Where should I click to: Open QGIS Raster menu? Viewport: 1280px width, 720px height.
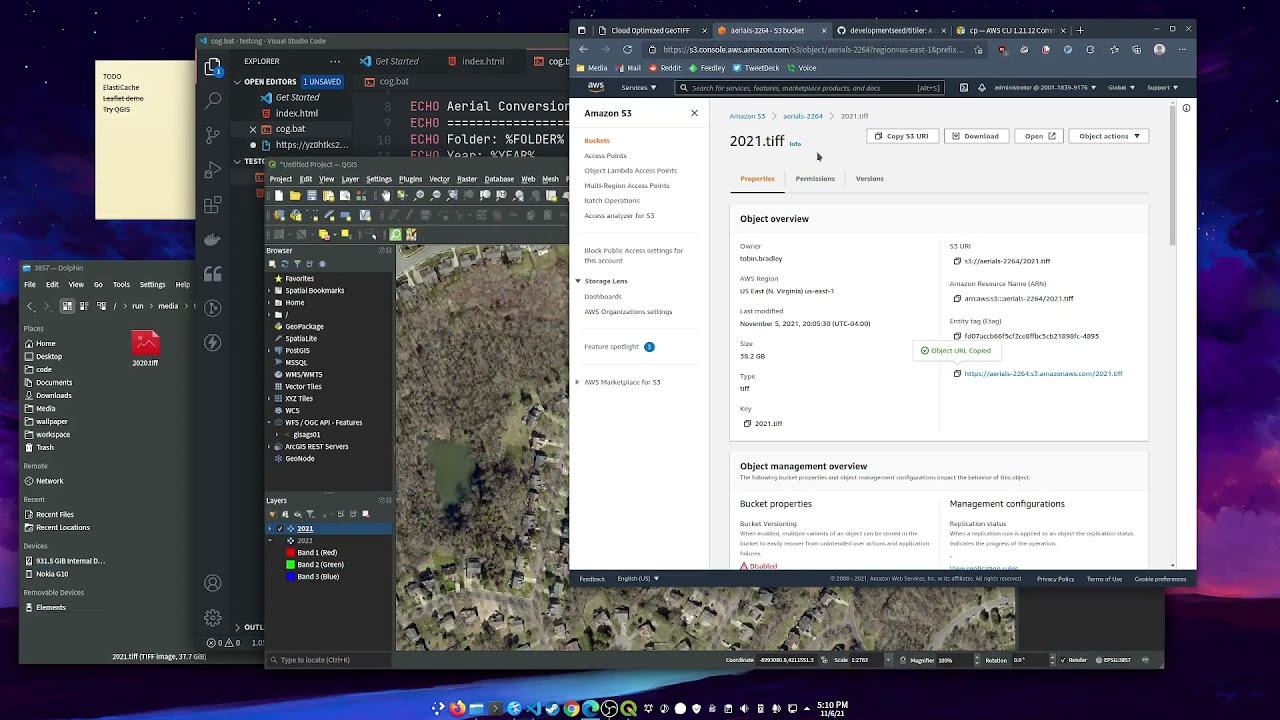pos(467,179)
